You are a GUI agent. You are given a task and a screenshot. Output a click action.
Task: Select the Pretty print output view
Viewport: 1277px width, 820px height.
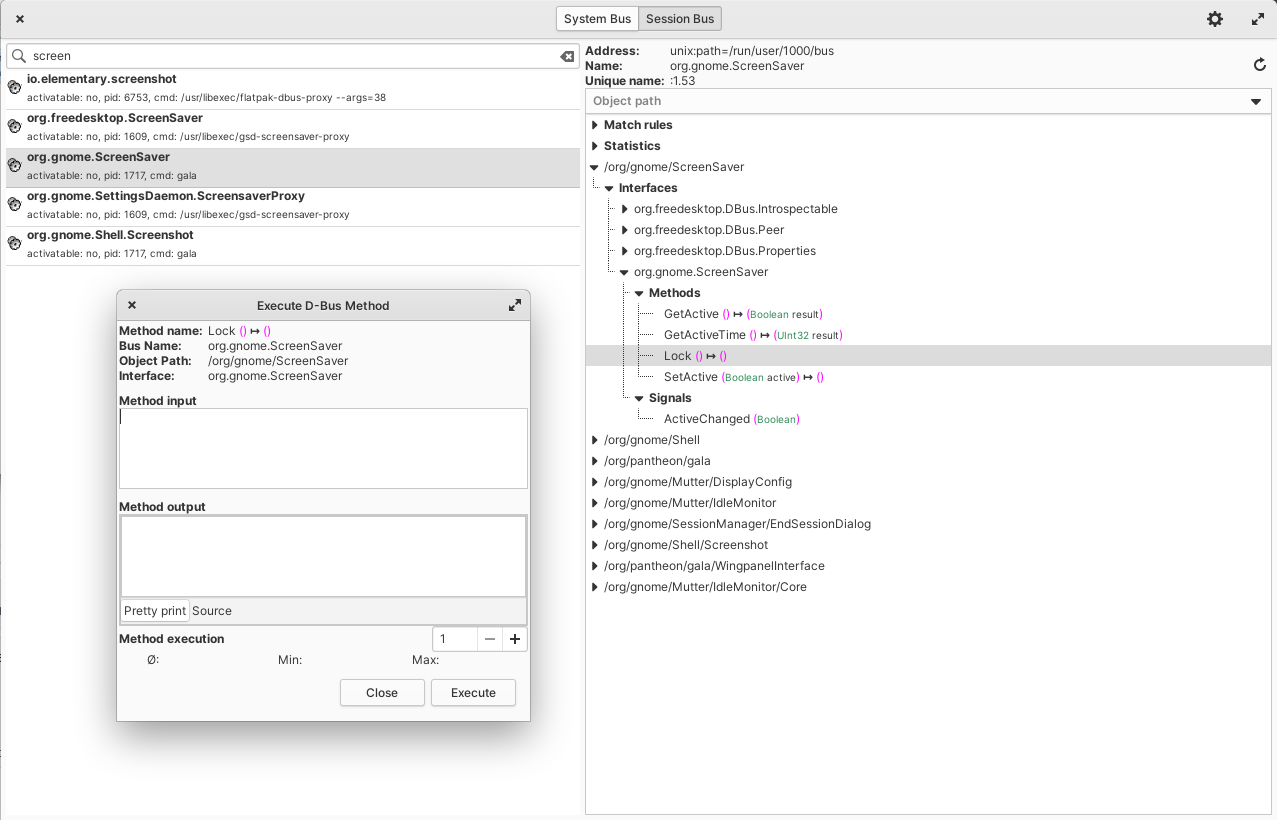click(155, 611)
